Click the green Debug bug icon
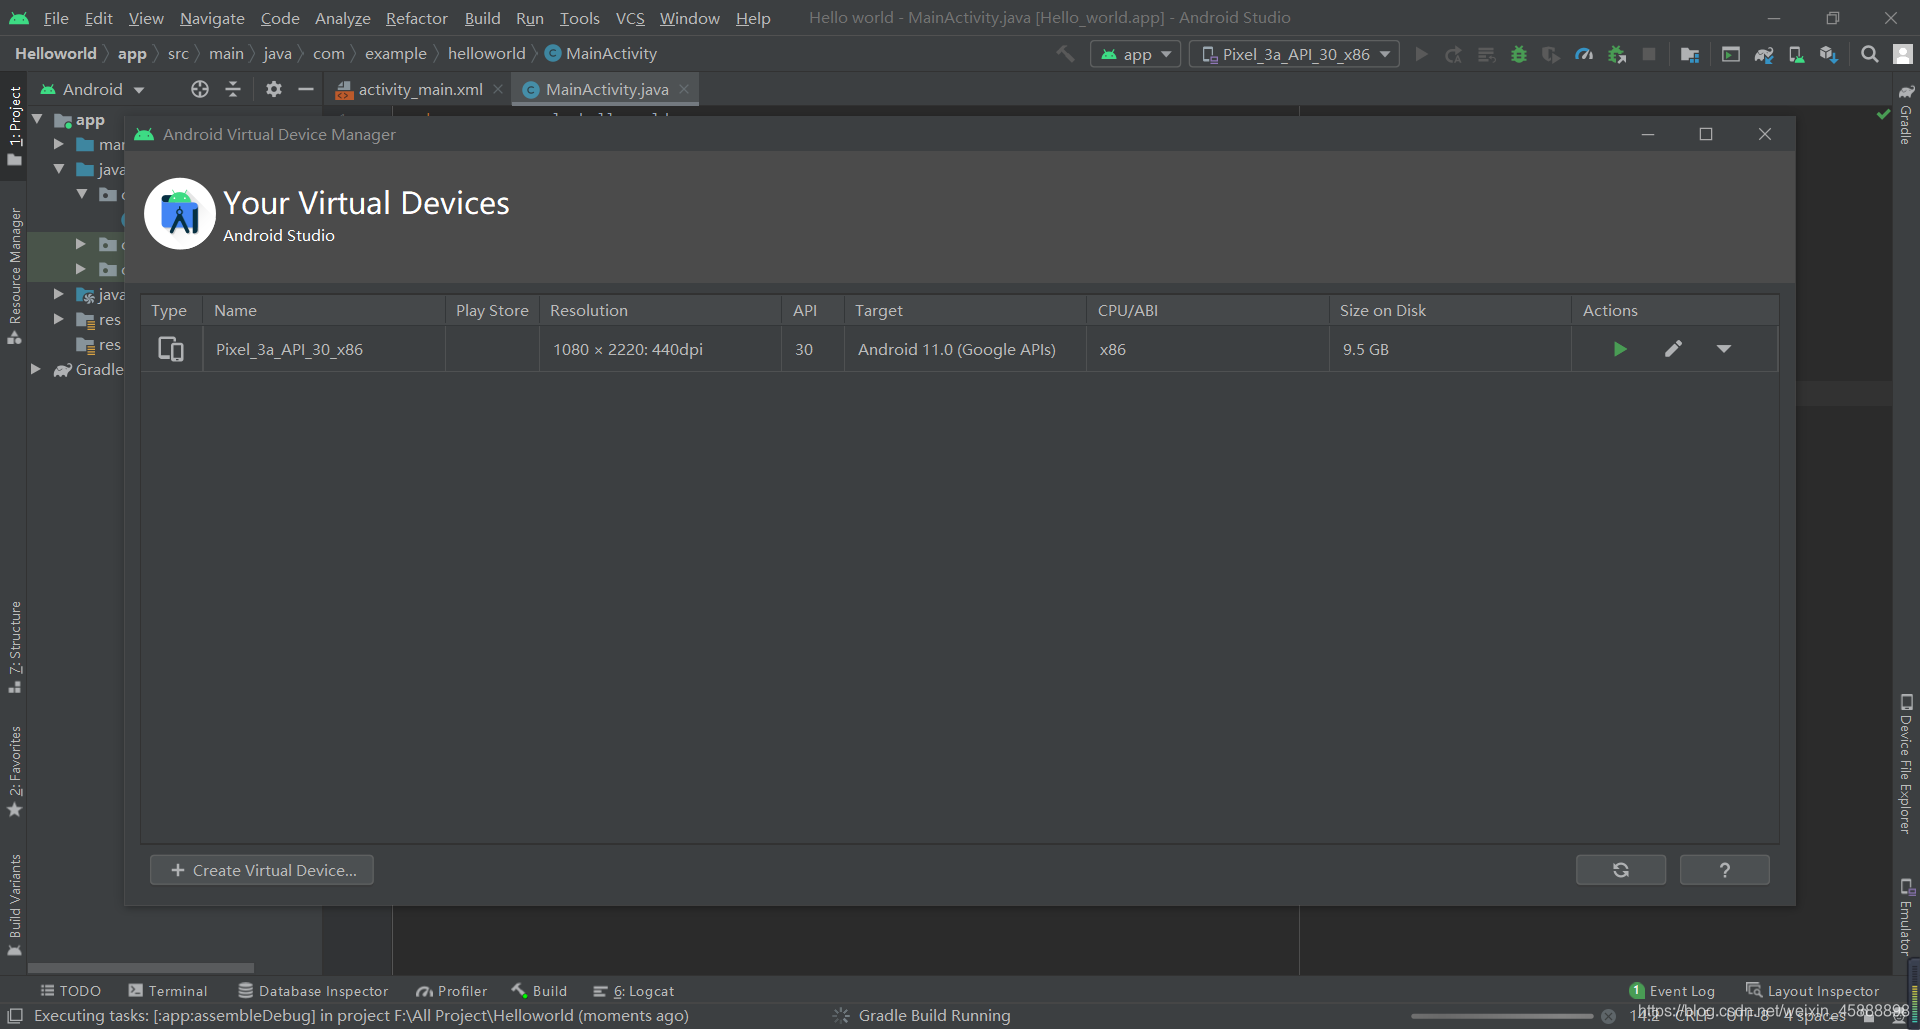The image size is (1920, 1030). click(x=1519, y=54)
